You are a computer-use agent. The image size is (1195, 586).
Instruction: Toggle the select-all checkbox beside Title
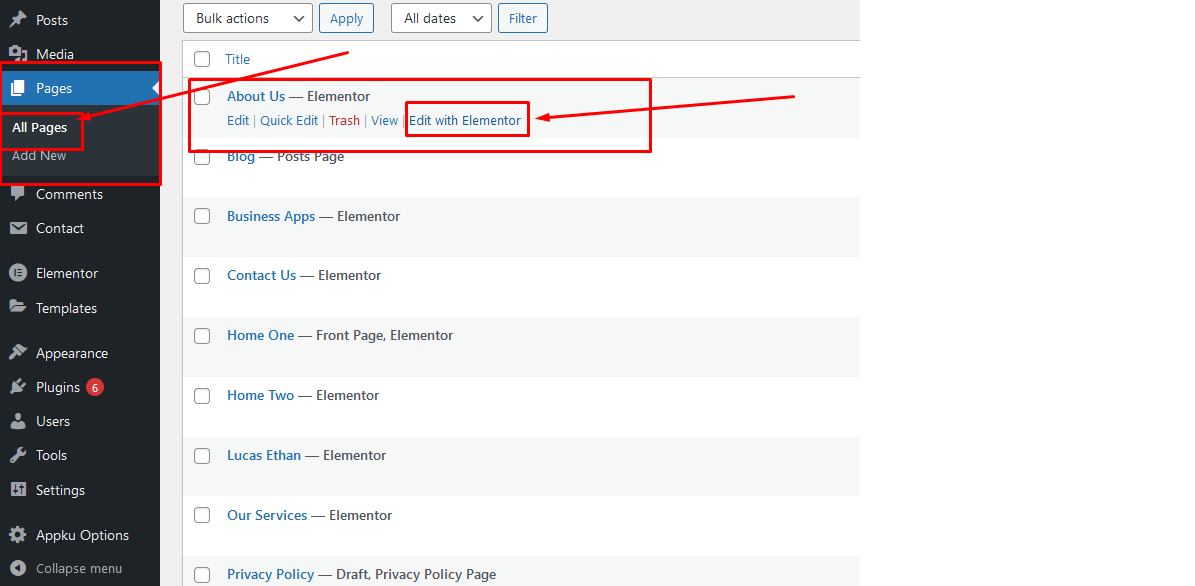click(202, 59)
